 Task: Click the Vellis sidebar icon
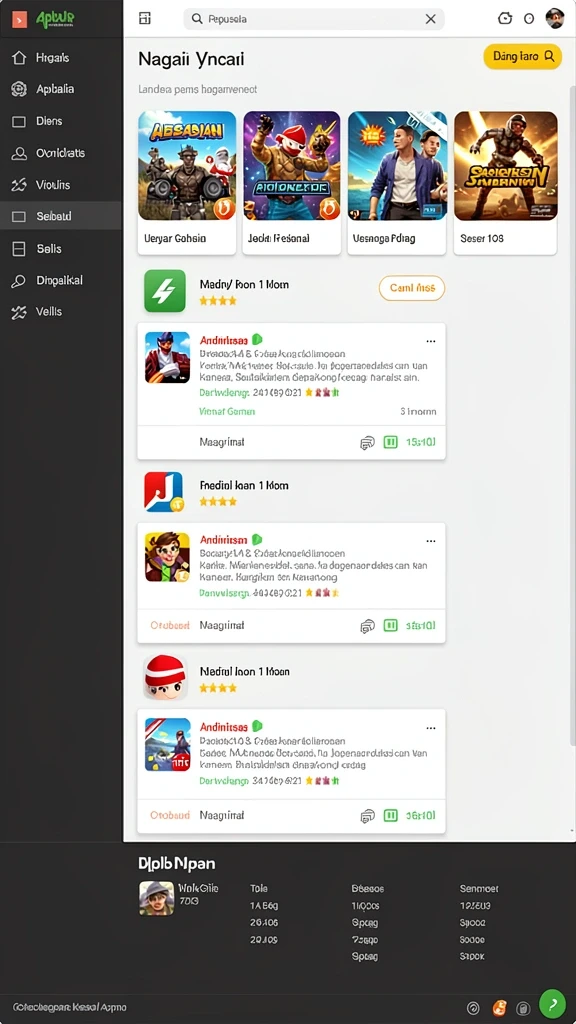pyautogui.click(x=19, y=312)
